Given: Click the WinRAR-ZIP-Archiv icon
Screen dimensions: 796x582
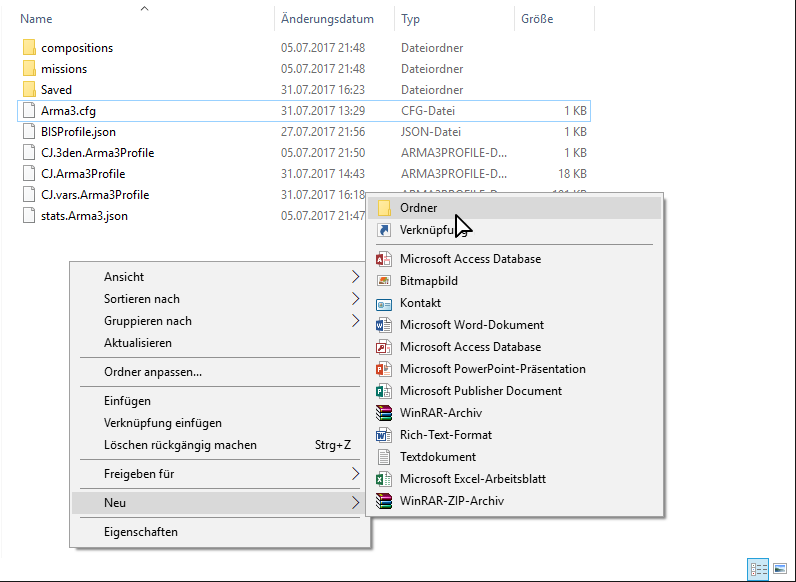Looking at the screenshot, I should coord(384,501).
